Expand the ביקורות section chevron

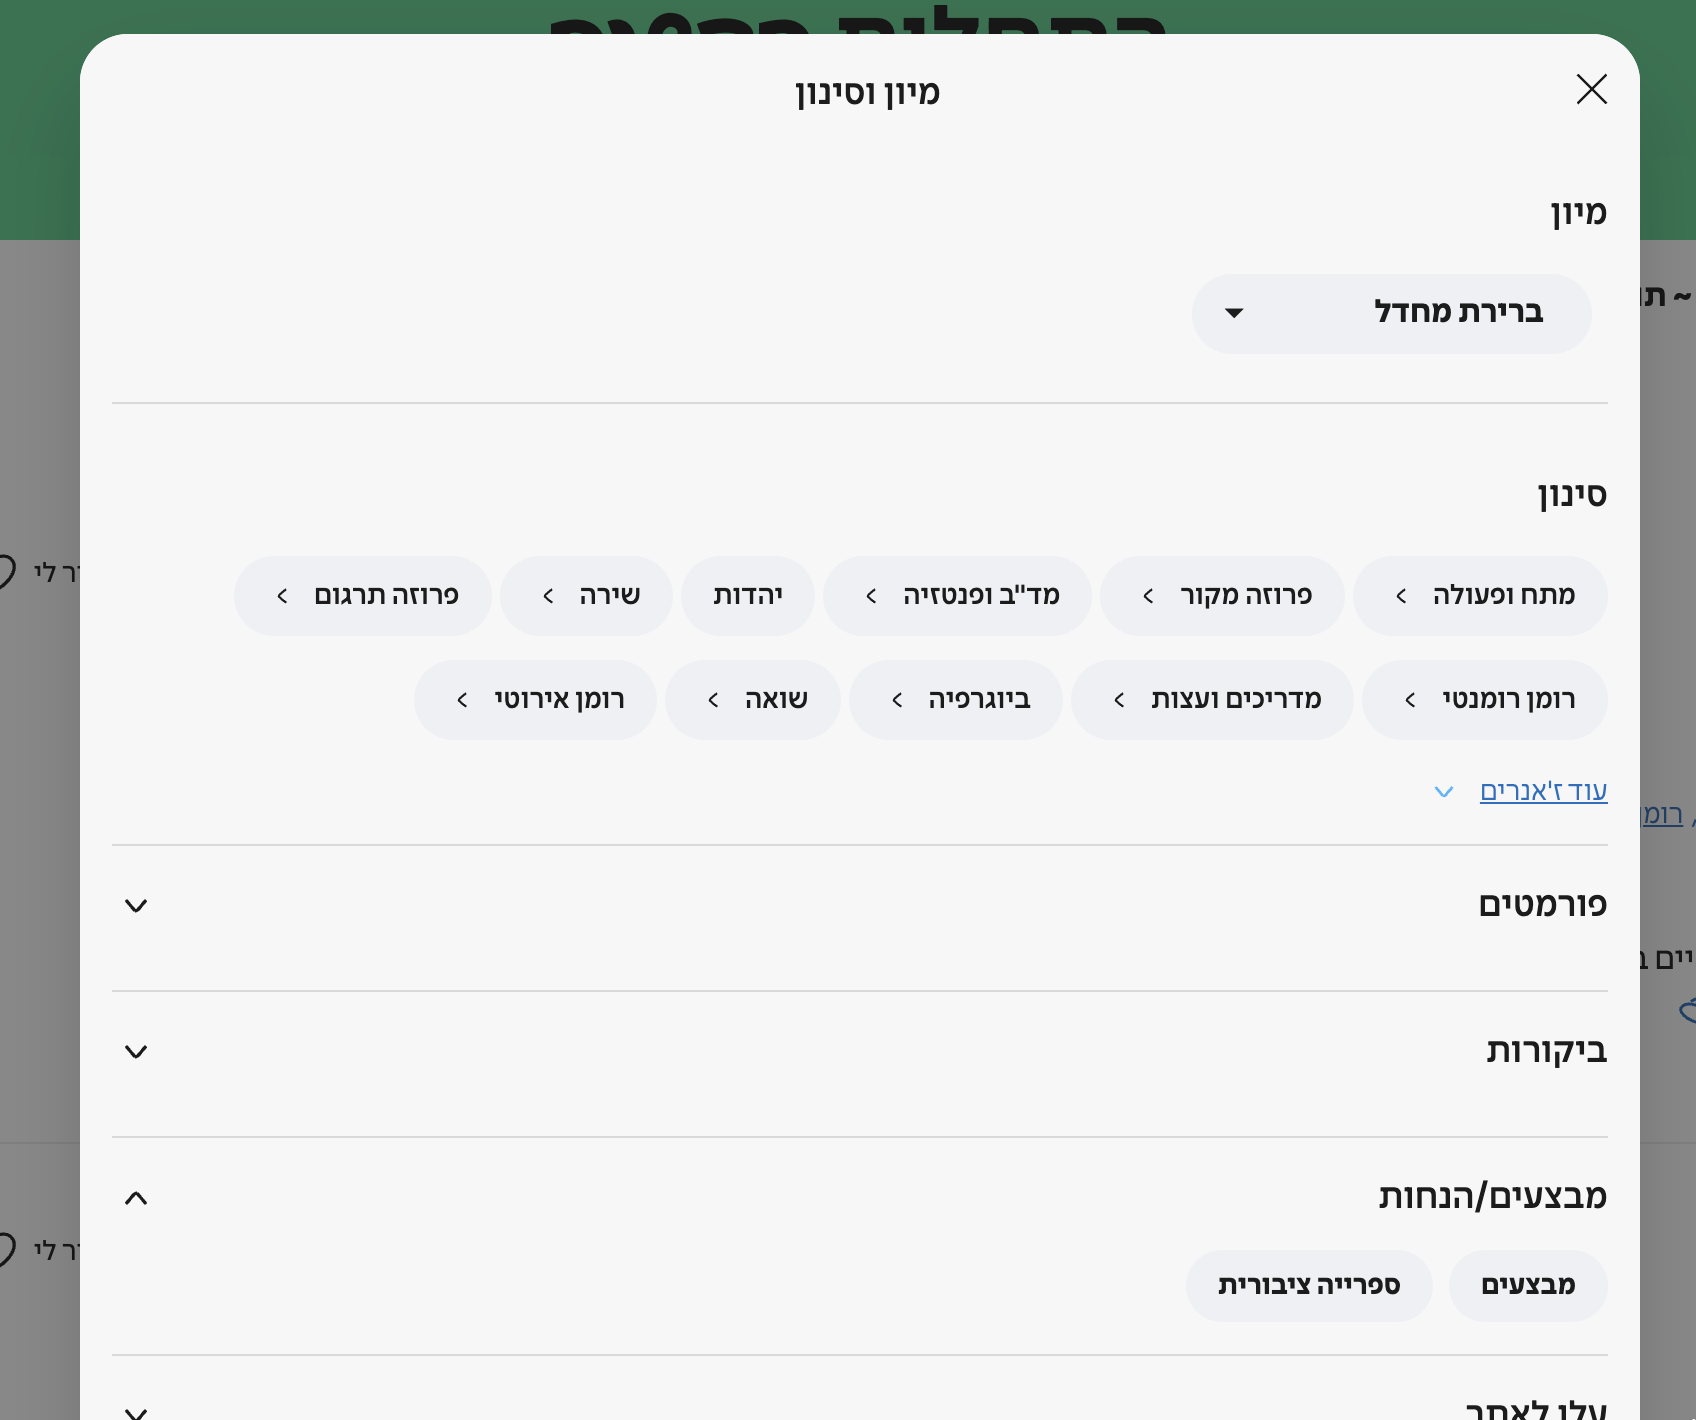click(136, 1052)
